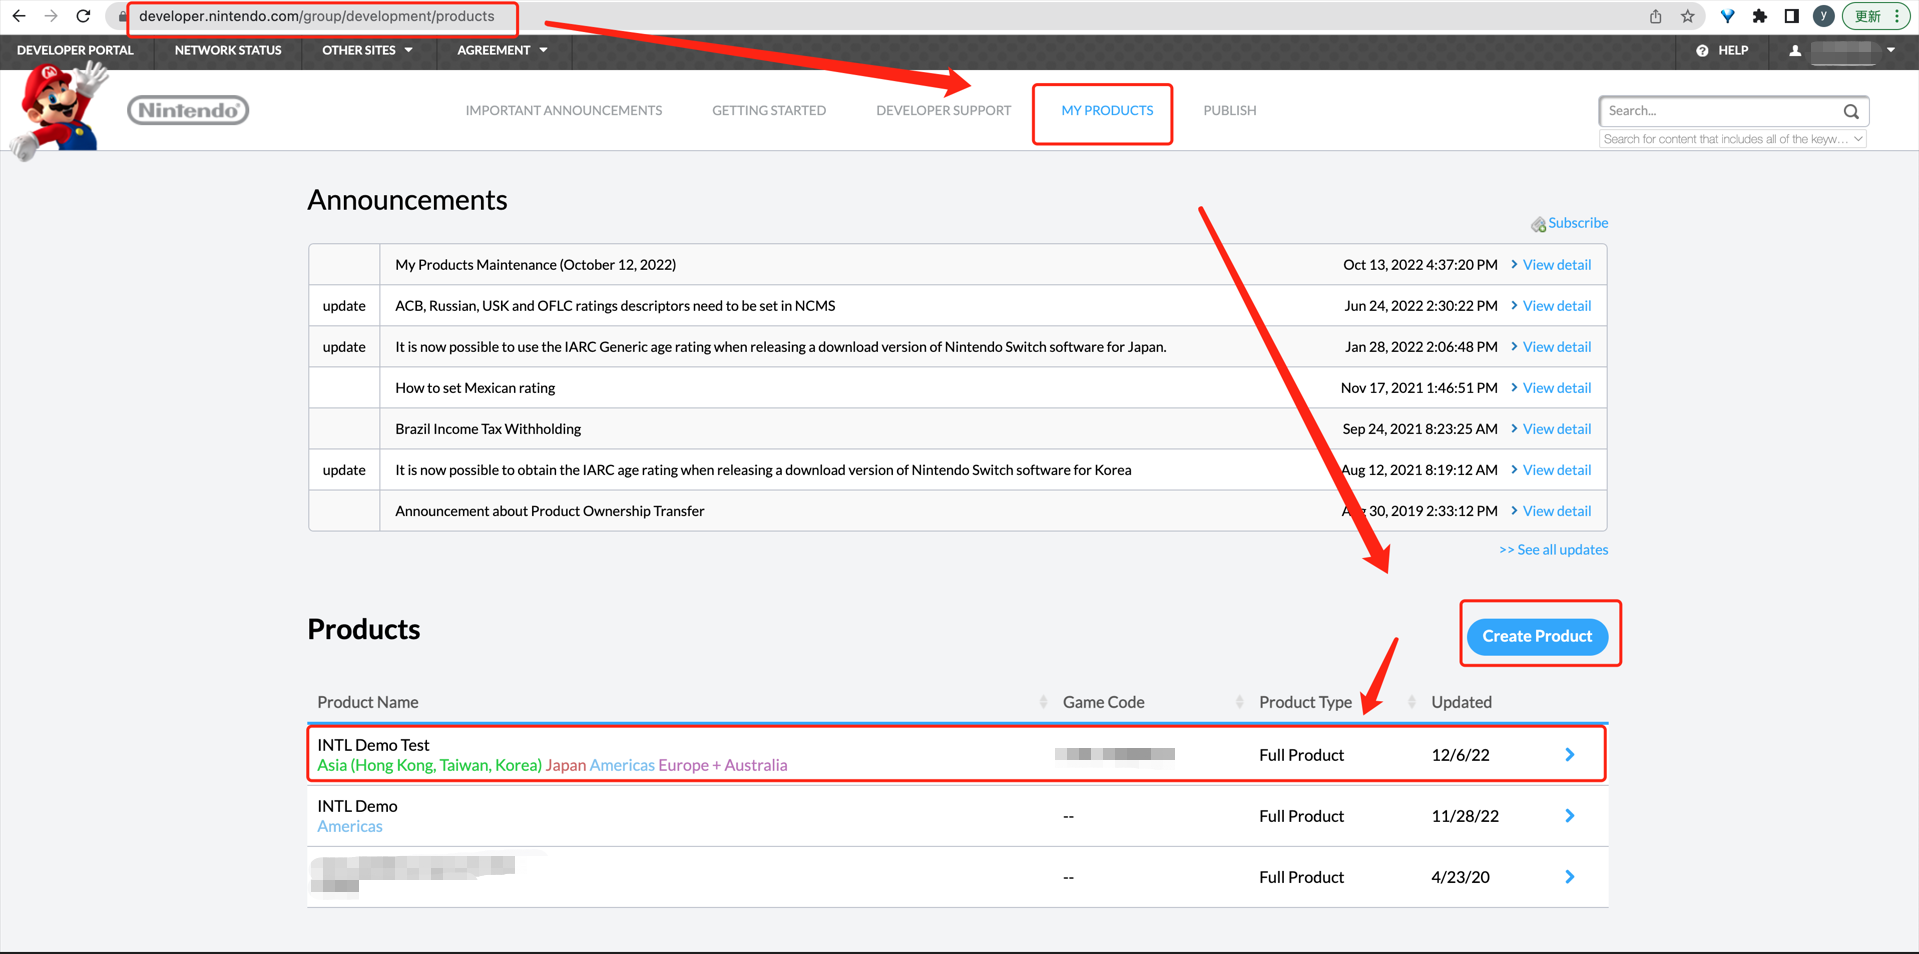Click the share page icon in address bar
Screen dimensions: 1919x954
[x=1656, y=16]
